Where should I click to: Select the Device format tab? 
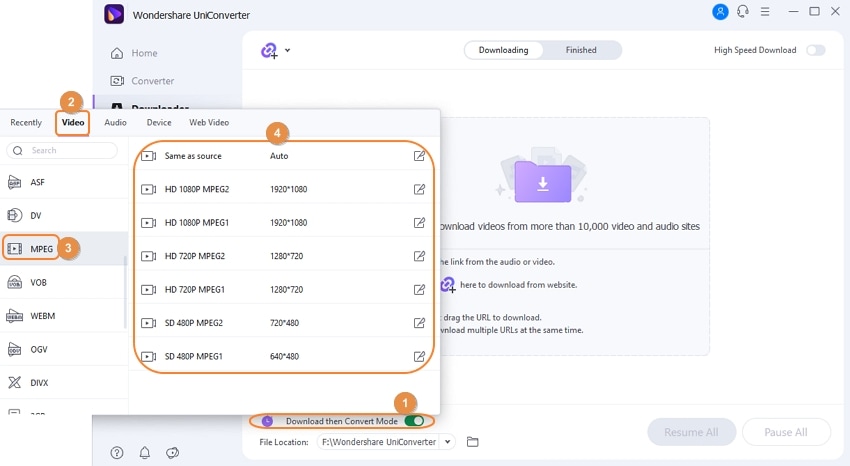pos(159,122)
